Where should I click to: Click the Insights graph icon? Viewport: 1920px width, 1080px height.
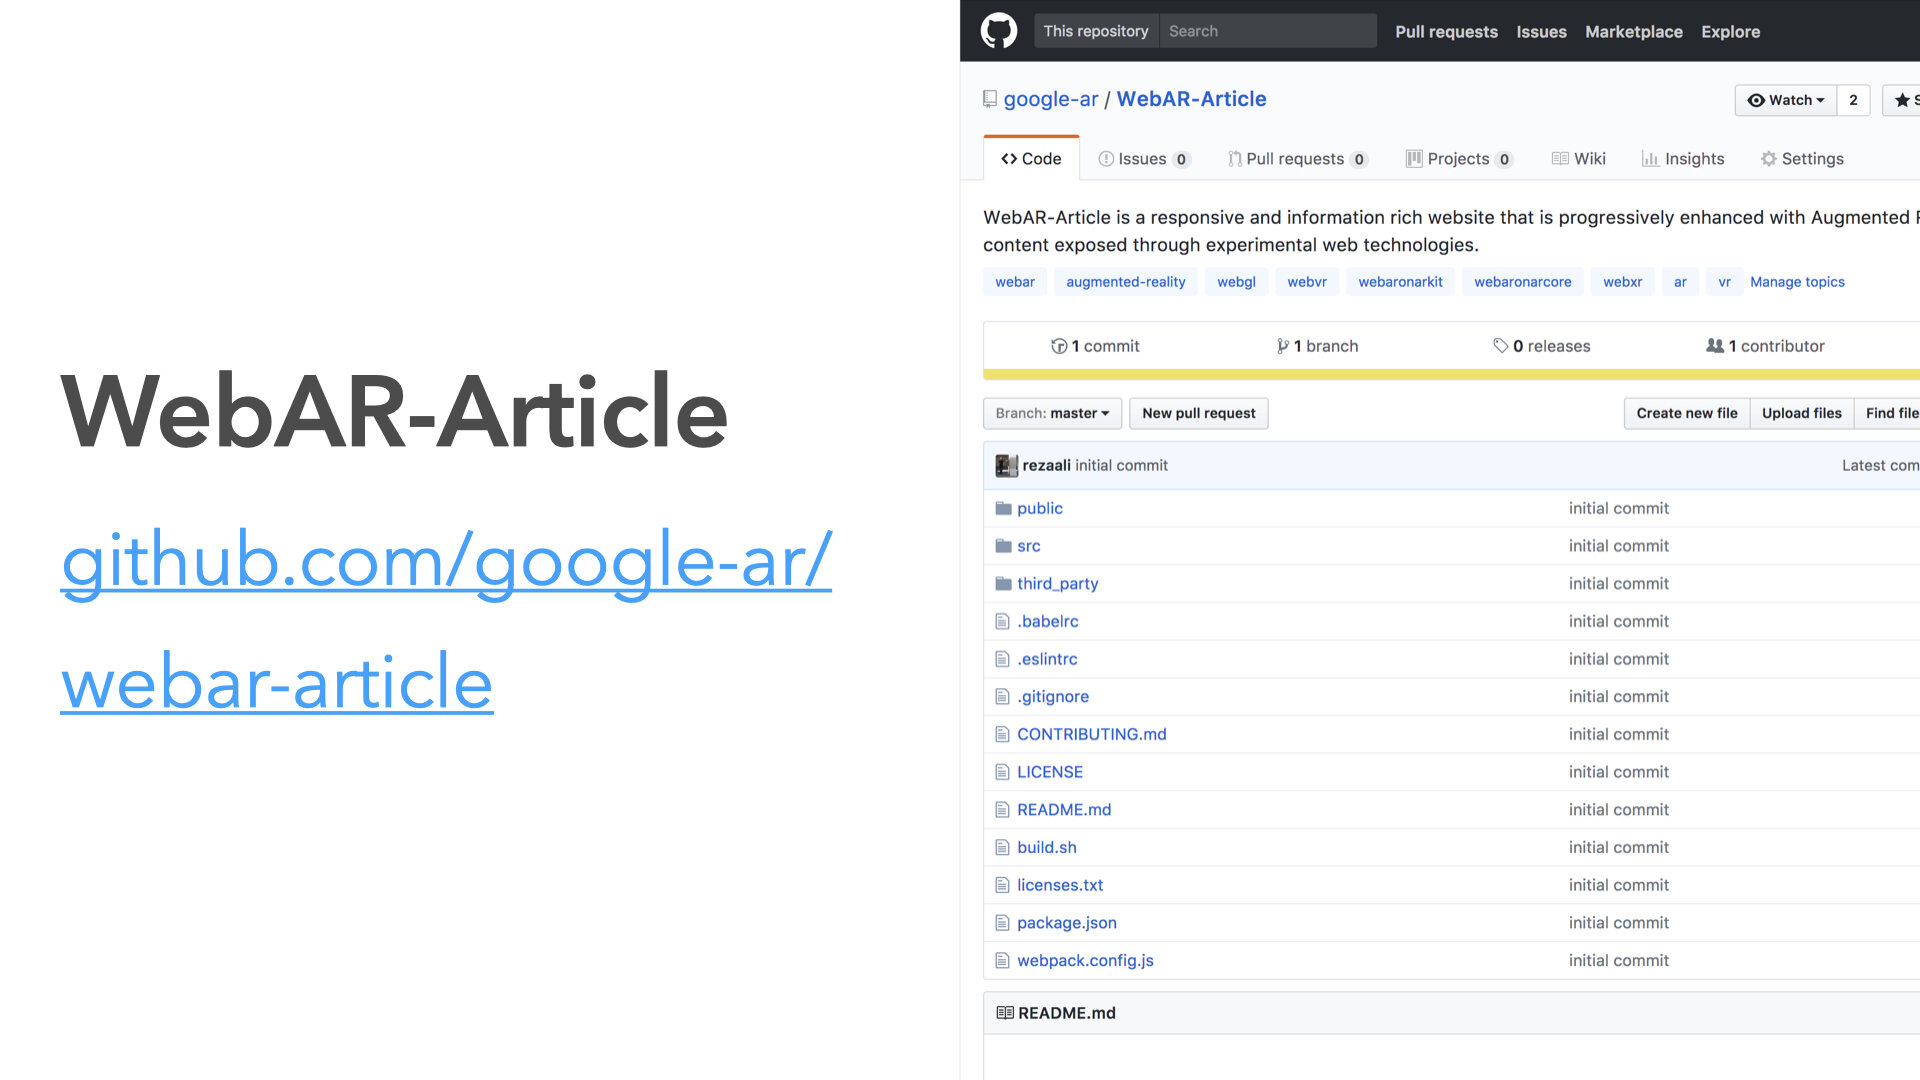pyautogui.click(x=1650, y=159)
